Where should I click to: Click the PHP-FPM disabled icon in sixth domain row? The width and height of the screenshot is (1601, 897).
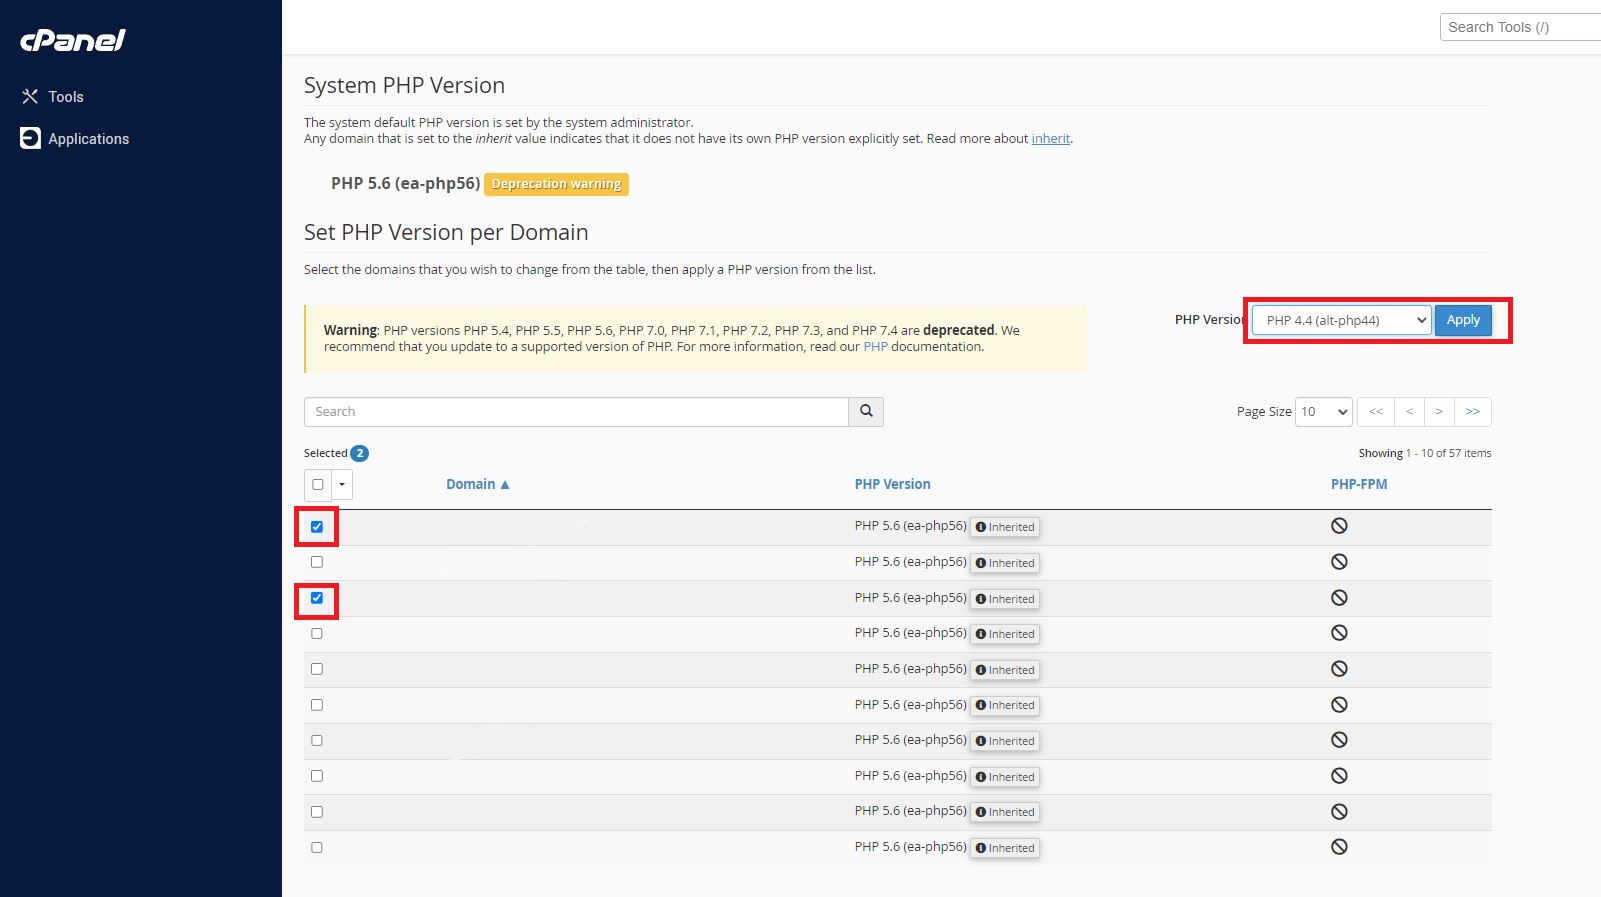click(1339, 705)
